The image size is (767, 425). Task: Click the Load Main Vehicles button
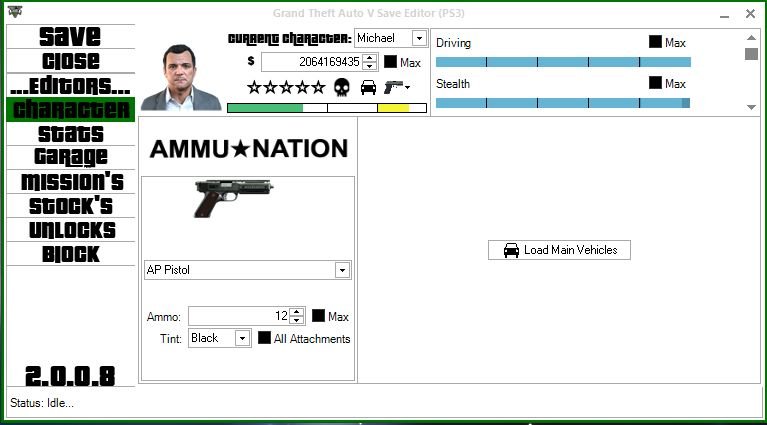[x=559, y=250]
